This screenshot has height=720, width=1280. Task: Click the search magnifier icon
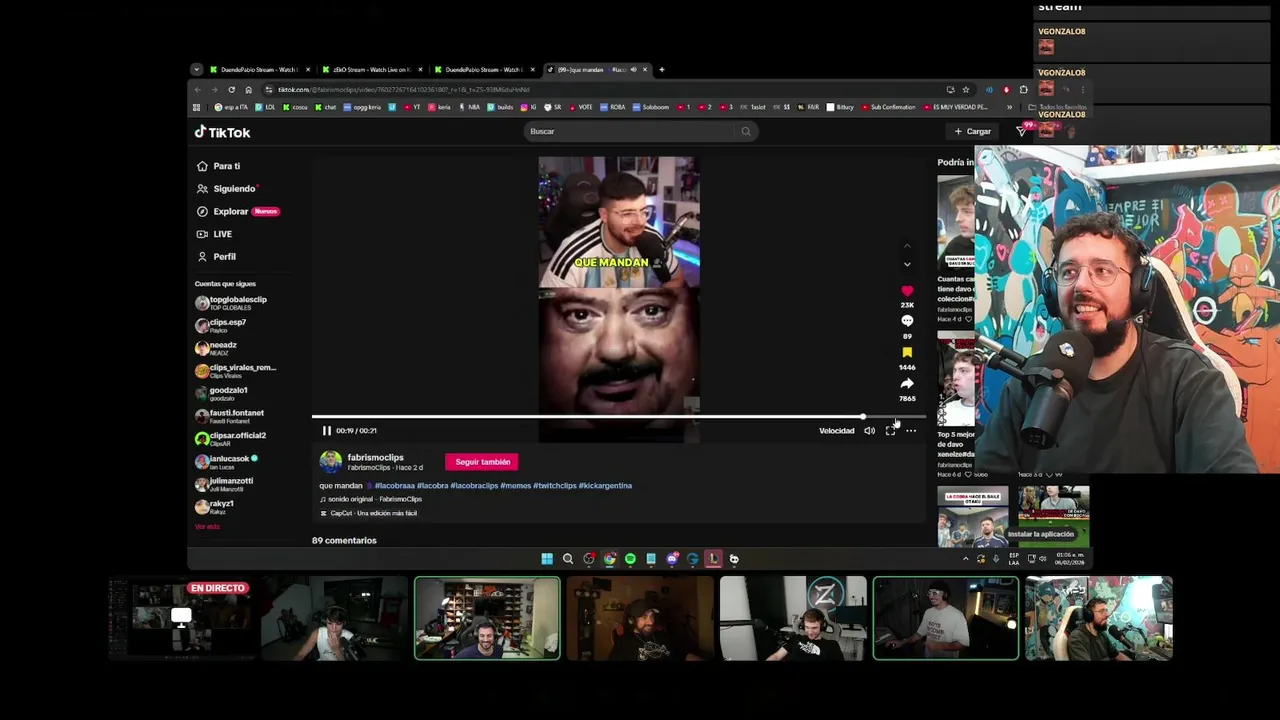746,131
